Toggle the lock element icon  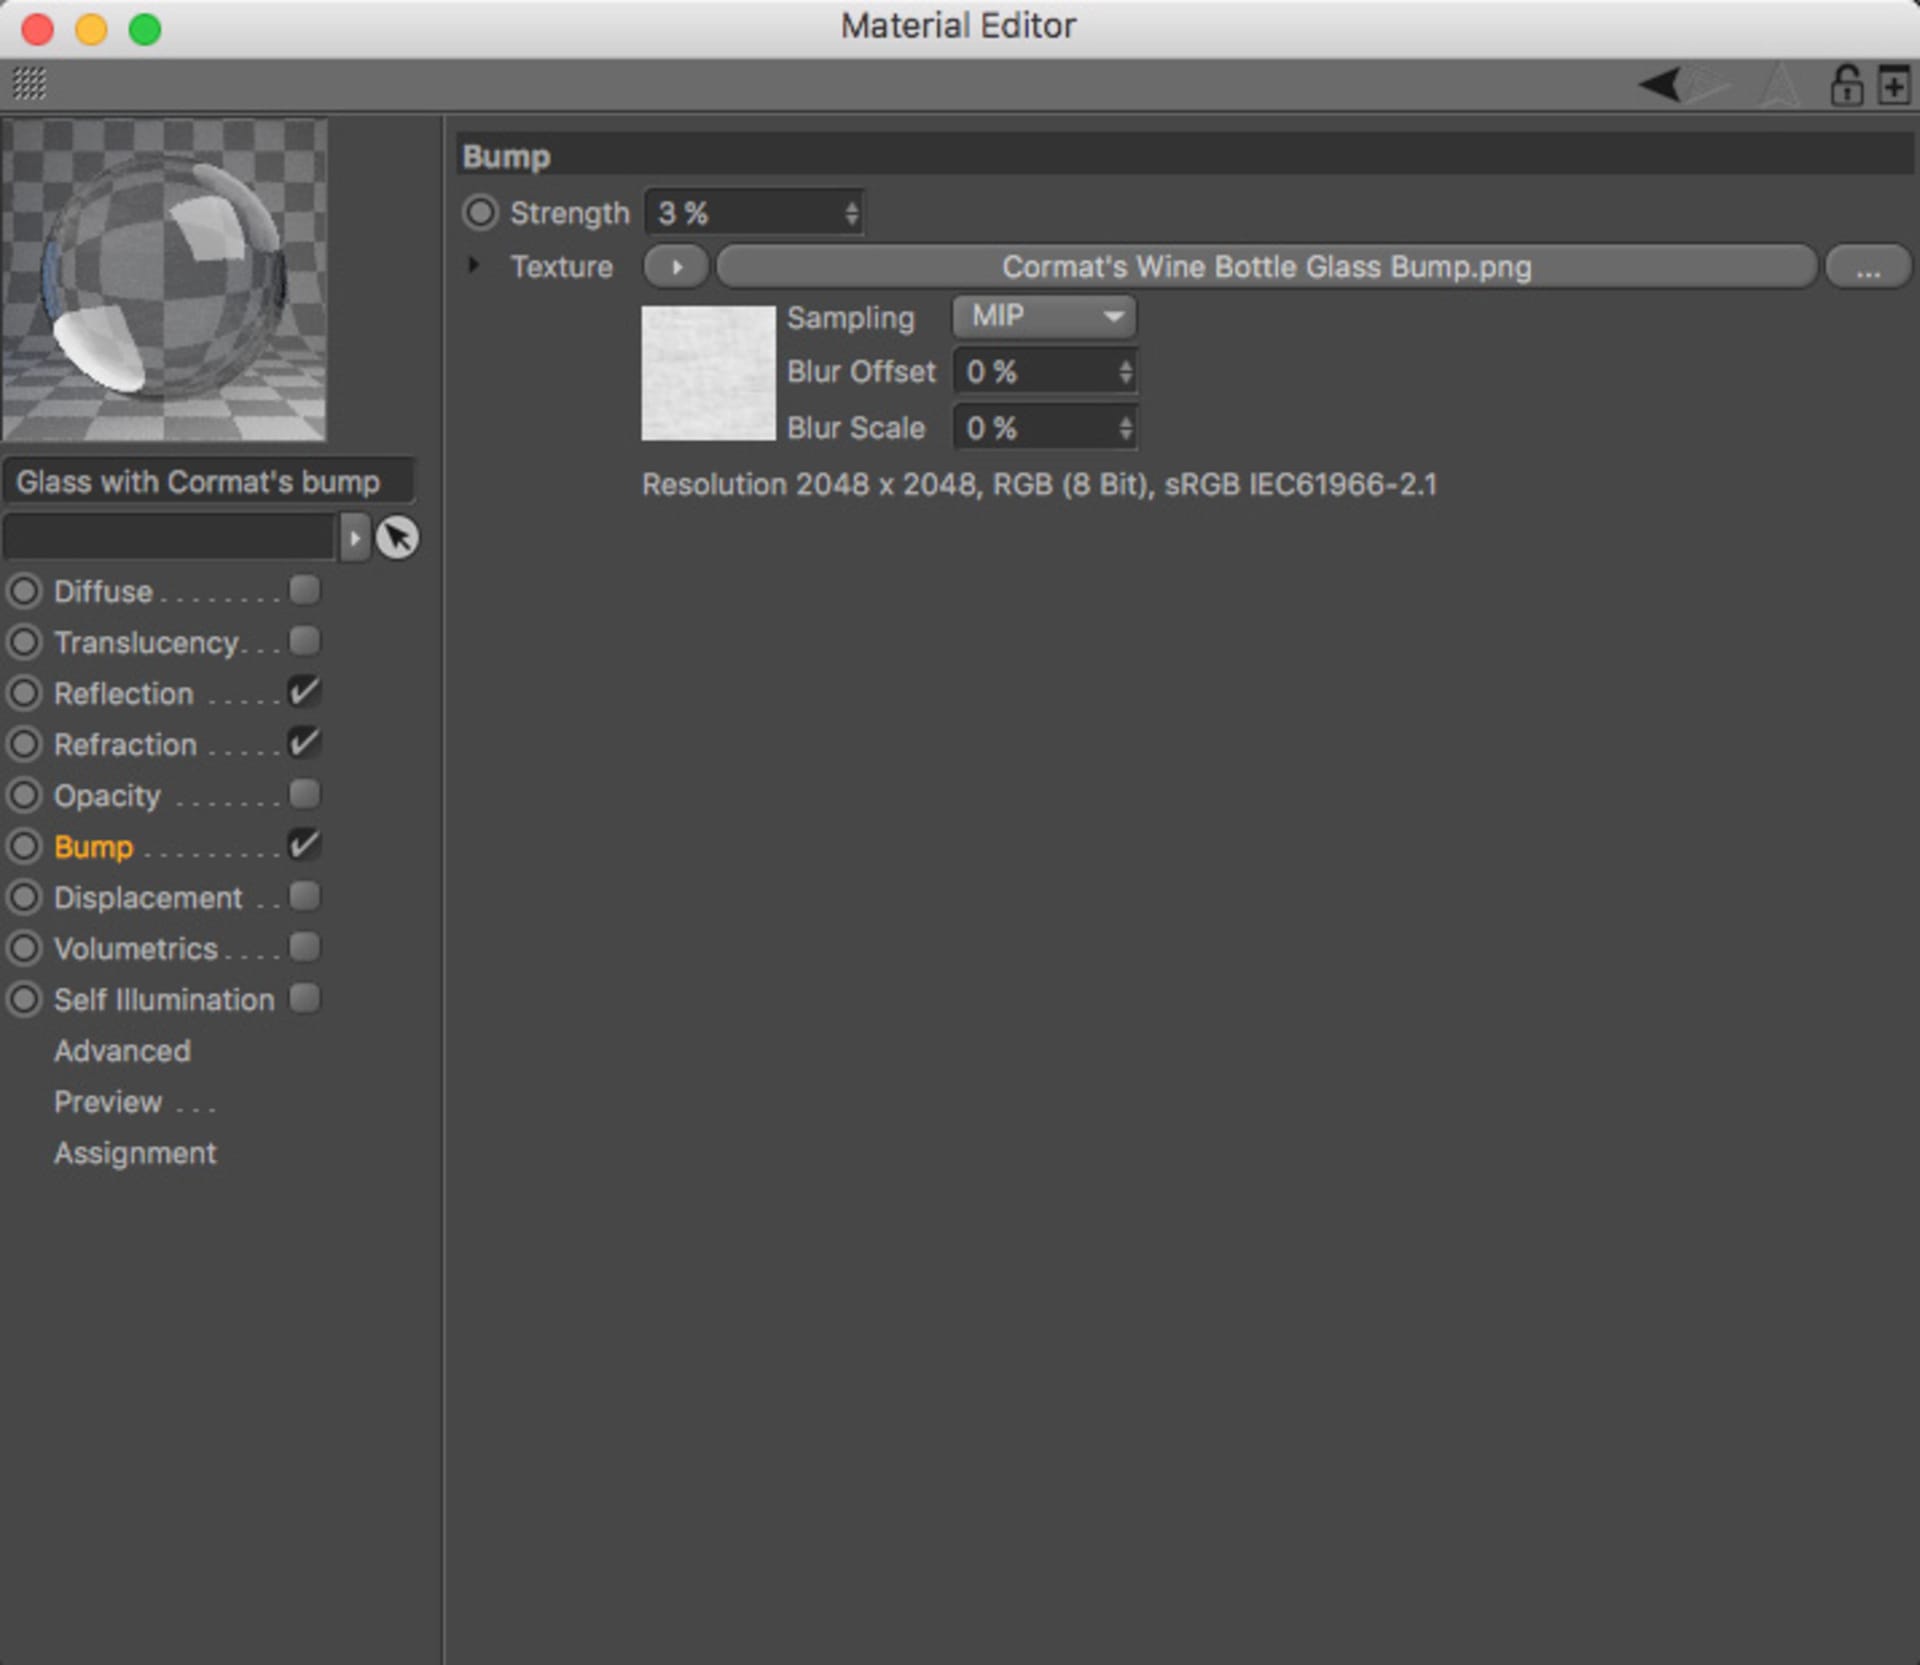click(1846, 85)
